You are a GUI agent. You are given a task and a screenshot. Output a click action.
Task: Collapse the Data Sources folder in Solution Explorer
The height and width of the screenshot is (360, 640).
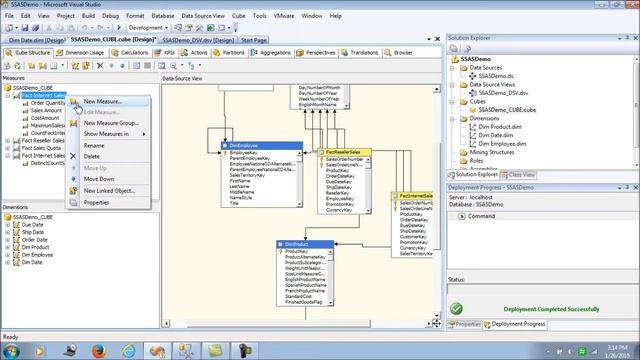coord(452,68)
